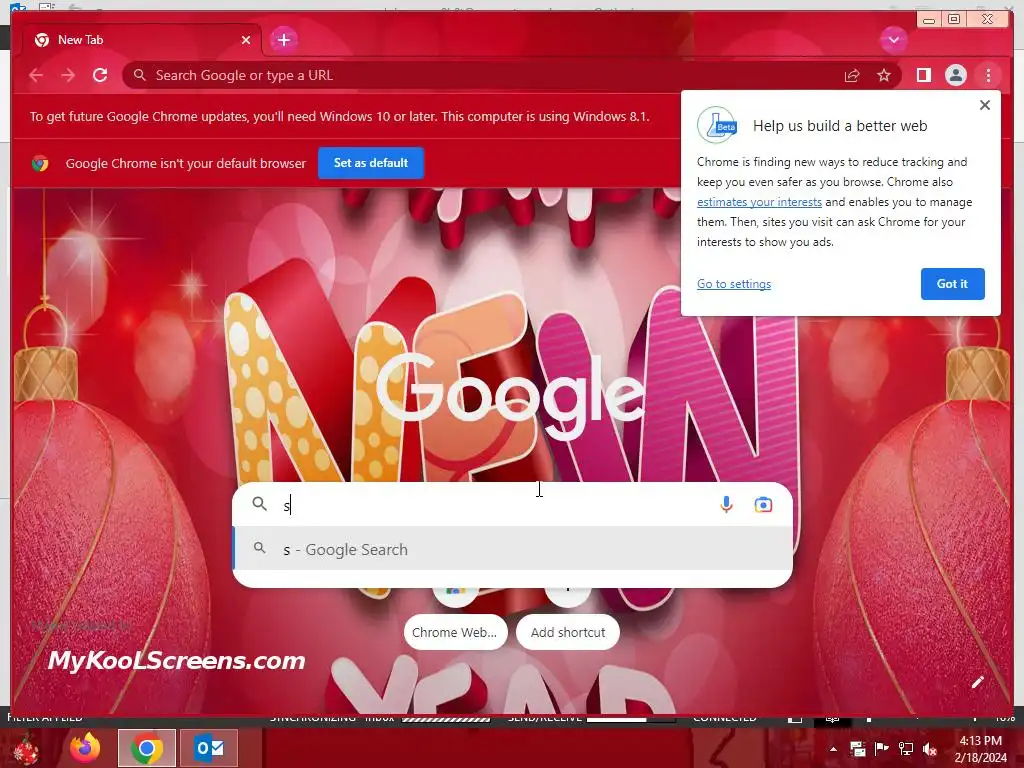The image size is (1024, 768).
Task: Select the New Tab tab
Action: (x=142, y=40)
